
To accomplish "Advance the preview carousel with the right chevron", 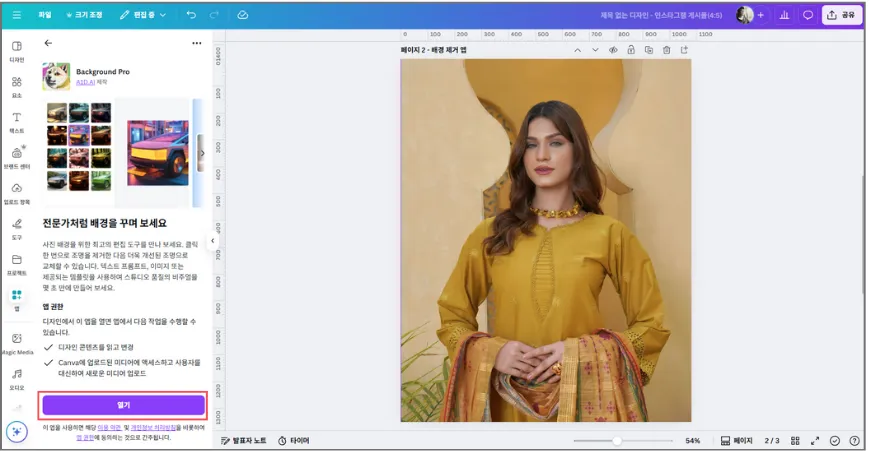I will (202, 153).
